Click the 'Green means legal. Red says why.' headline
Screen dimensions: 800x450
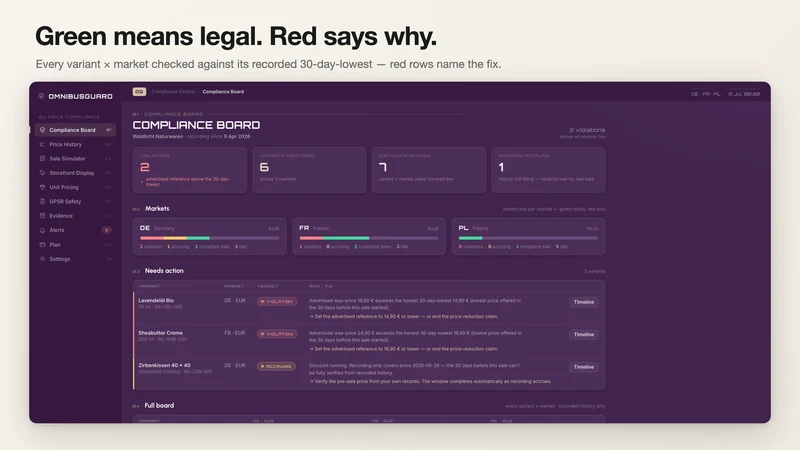(236, 36)
